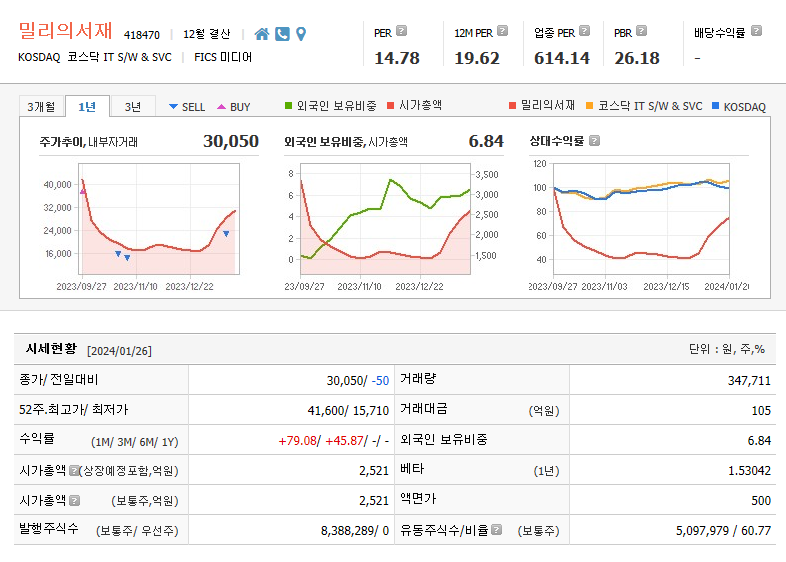Image resolution: width=786 pixels, height=562 pixels.
Task: Click green 외국인 보유비중 legend swatch
Action: [288, 106]
